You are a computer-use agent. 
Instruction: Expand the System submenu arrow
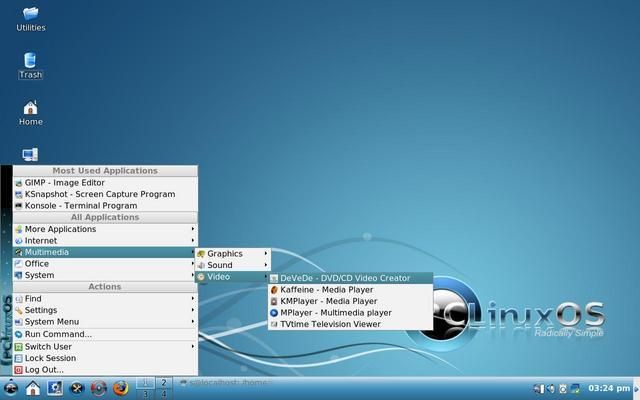point(193,275)
